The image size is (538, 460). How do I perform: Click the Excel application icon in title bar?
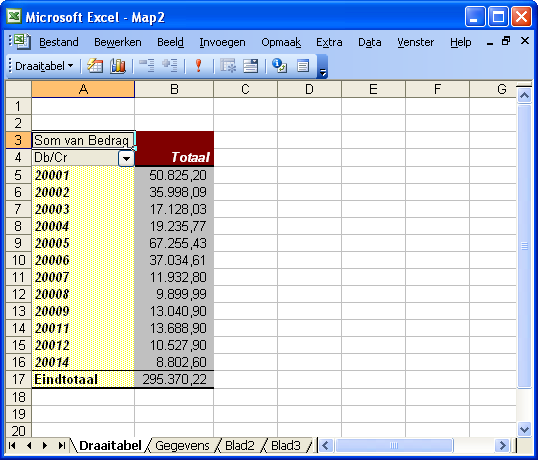(x=14, y=16)
